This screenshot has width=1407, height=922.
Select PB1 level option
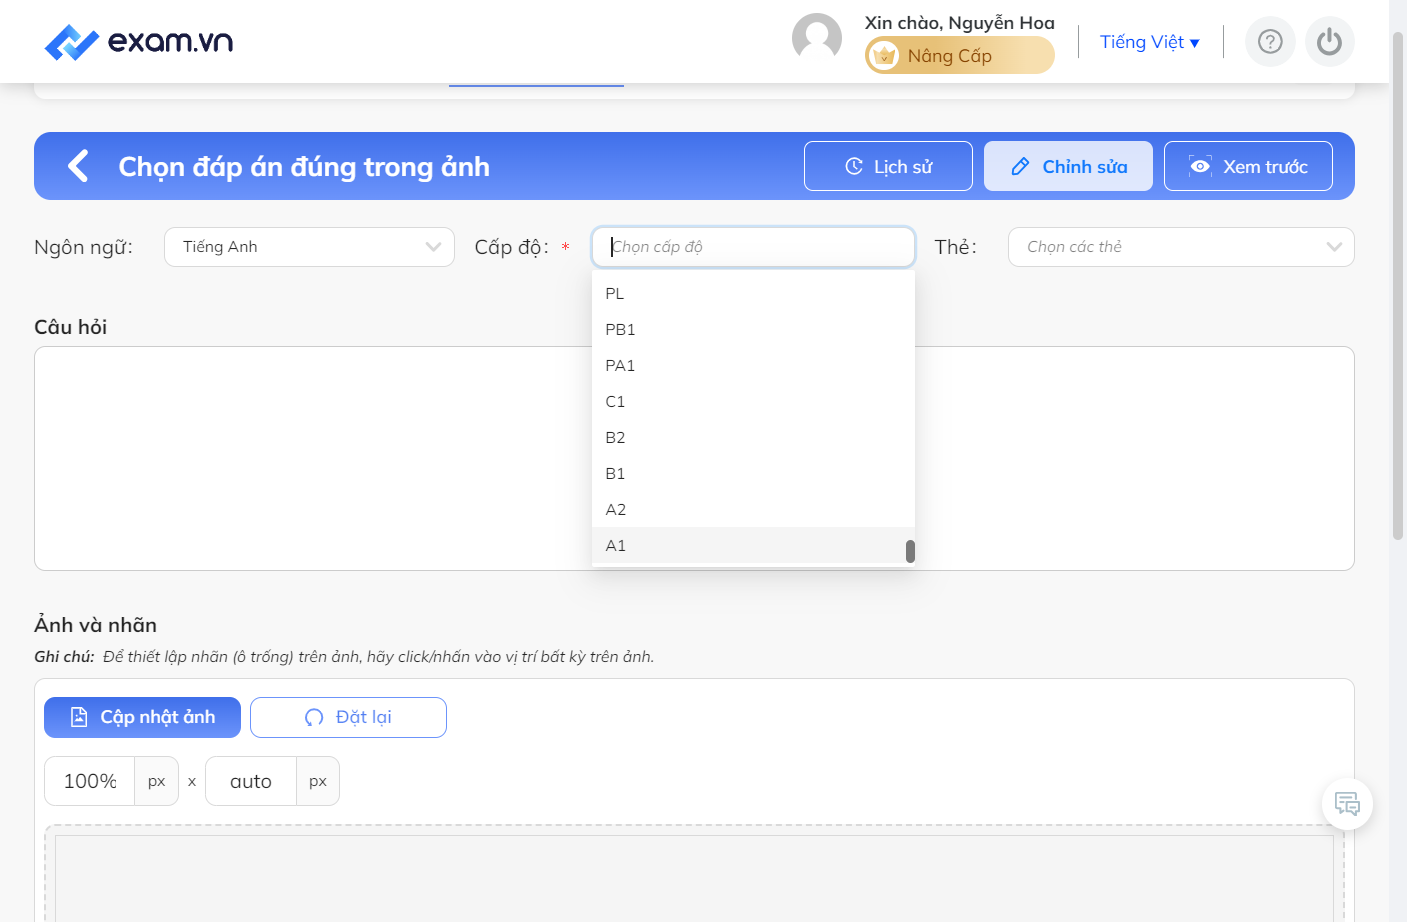[753, 329]
